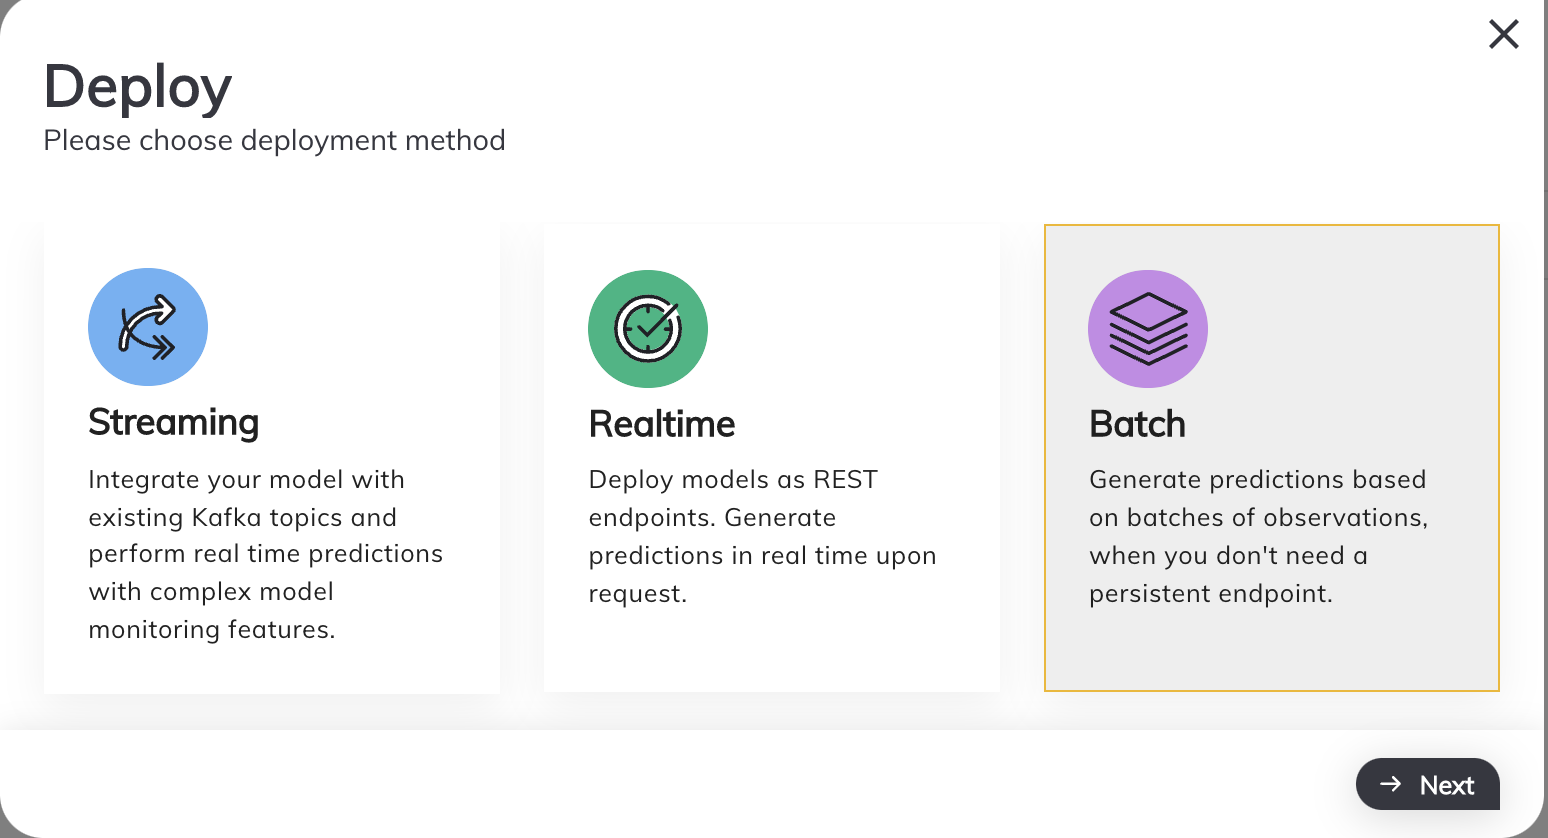Click the REST endpoints description text
The height and width of the screenshot is (838, 1548).
(x=733, y=480)
